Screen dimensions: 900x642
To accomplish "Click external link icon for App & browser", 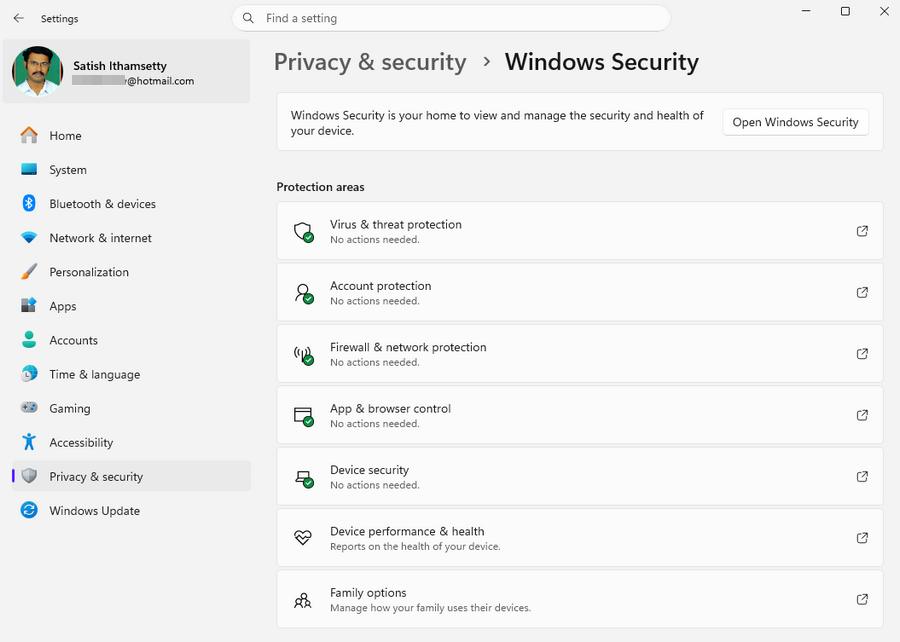I will point(862,415).
